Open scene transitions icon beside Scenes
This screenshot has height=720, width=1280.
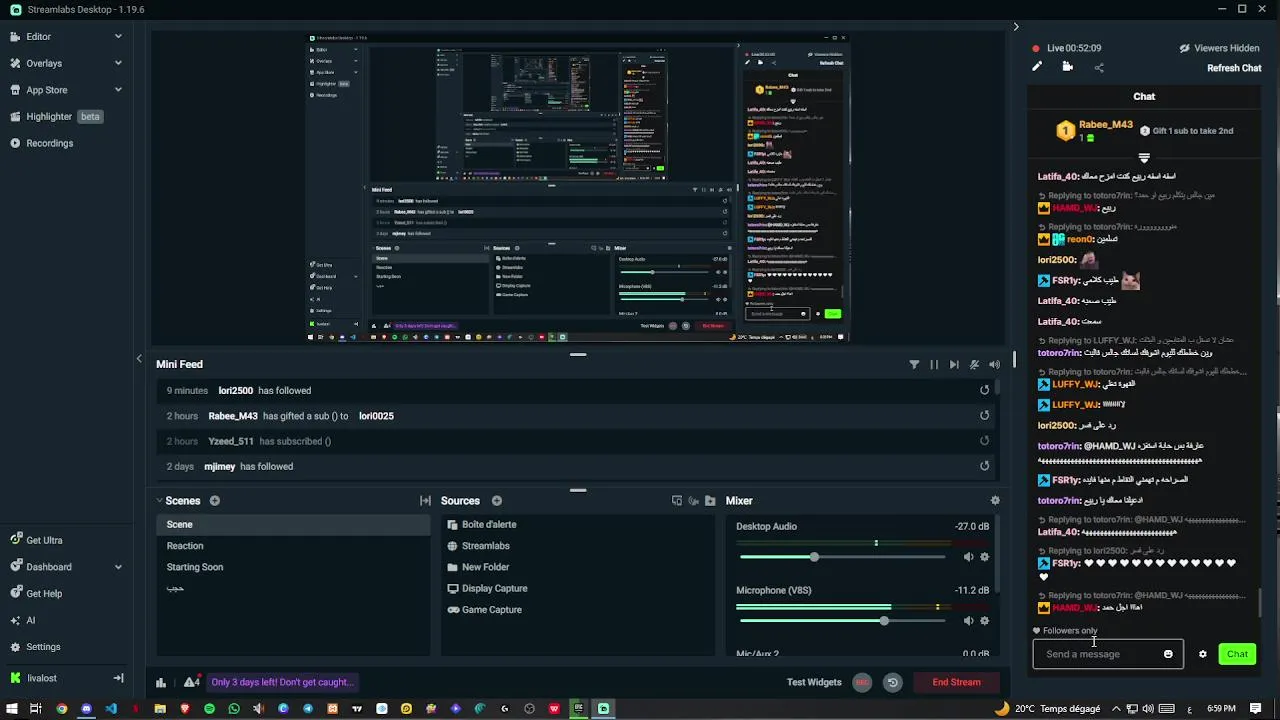click(425, 501)
